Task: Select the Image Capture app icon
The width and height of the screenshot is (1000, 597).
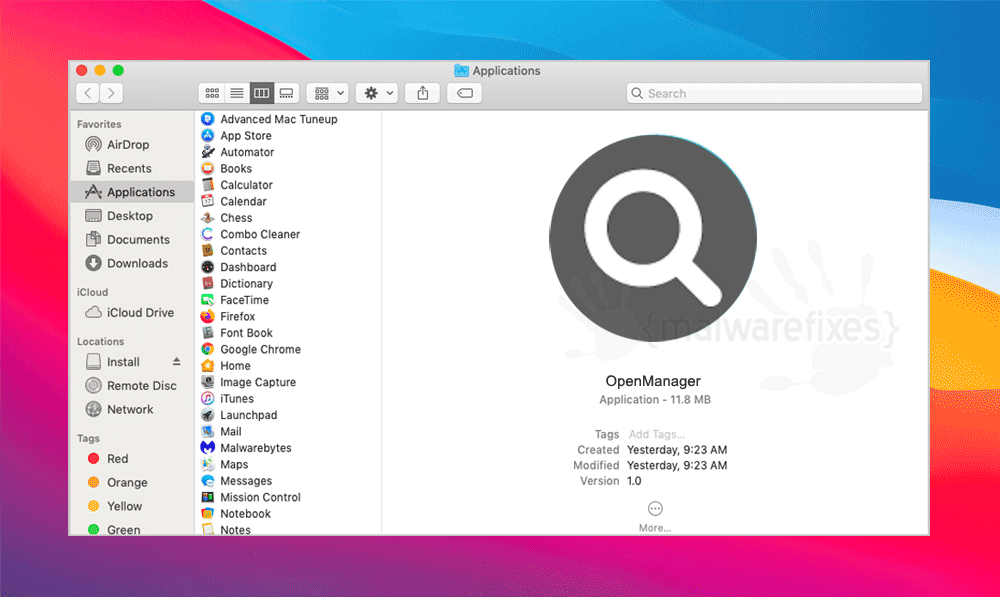Action: [x=207, y=382]
